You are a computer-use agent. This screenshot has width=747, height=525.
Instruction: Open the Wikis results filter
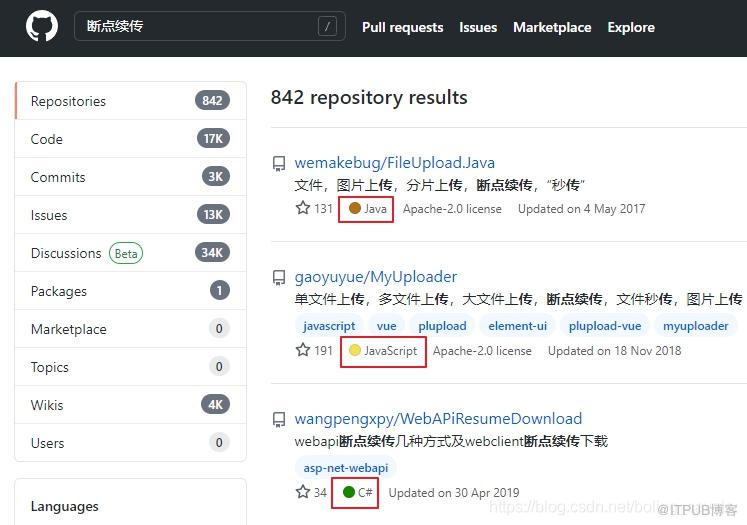coord(131,405)
